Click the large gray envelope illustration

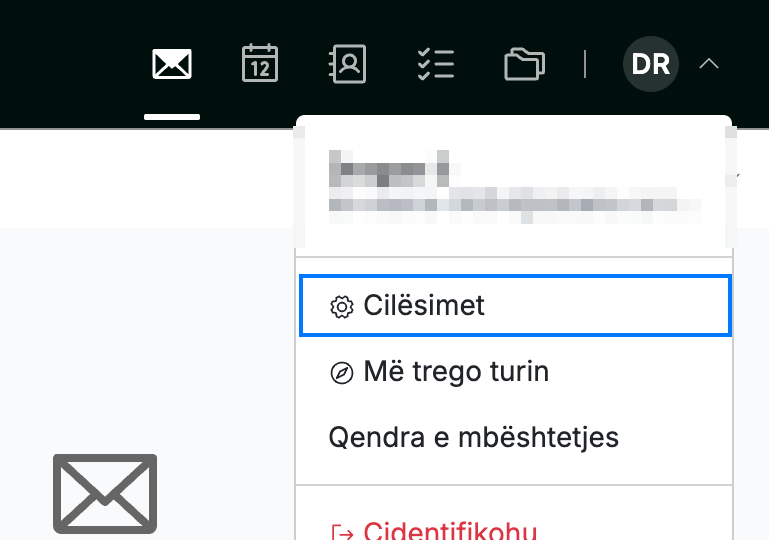click(105, 493)
